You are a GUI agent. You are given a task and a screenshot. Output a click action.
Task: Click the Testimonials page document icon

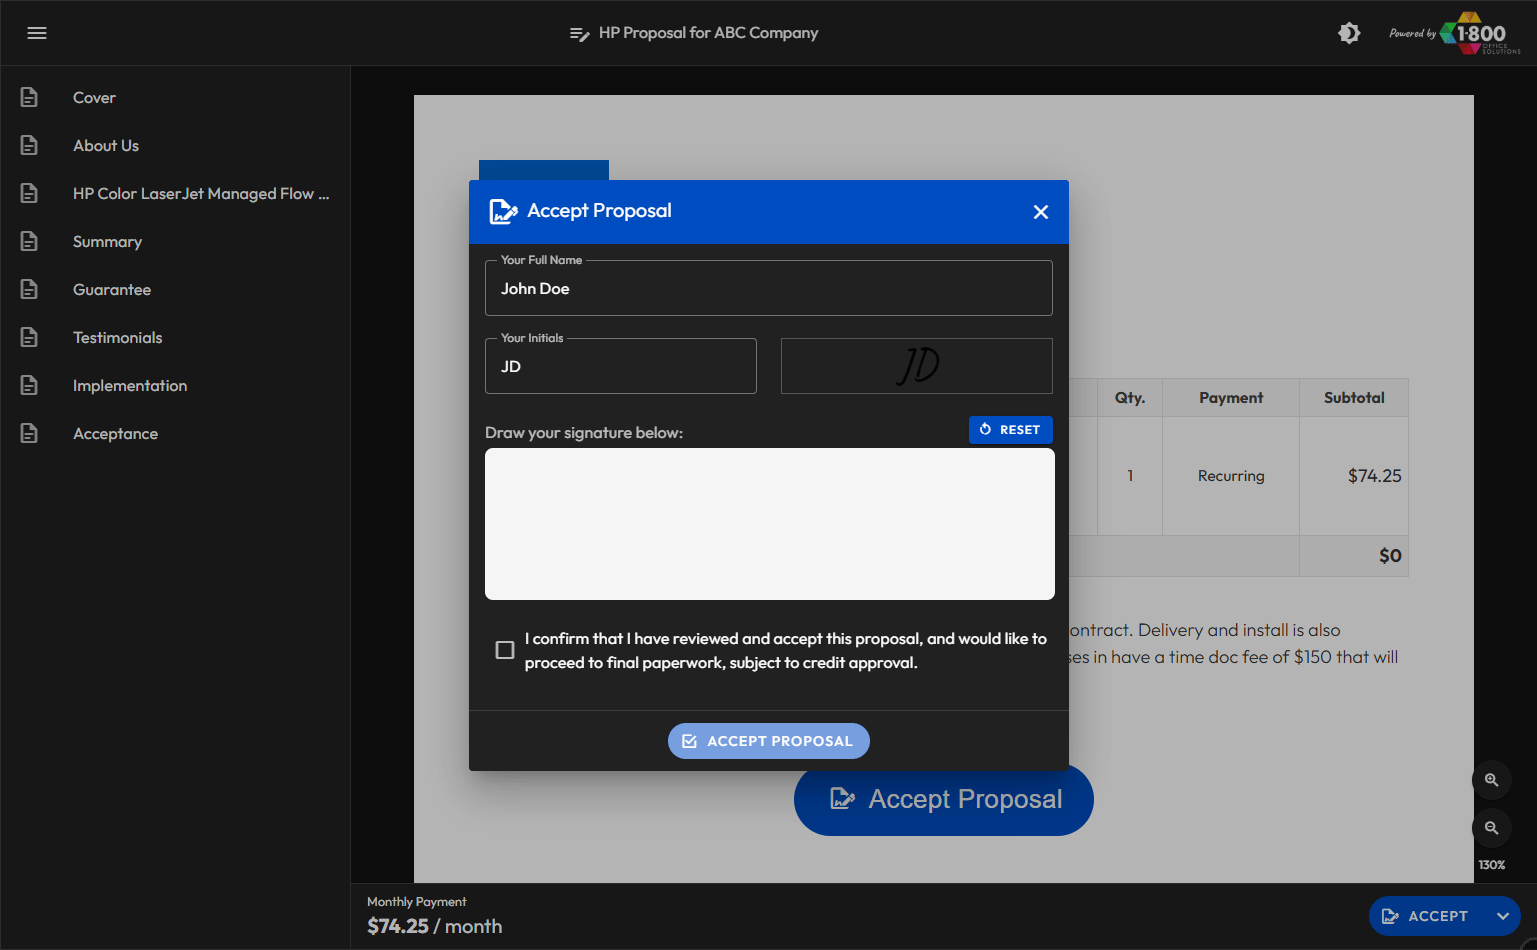tap(29, 337)
